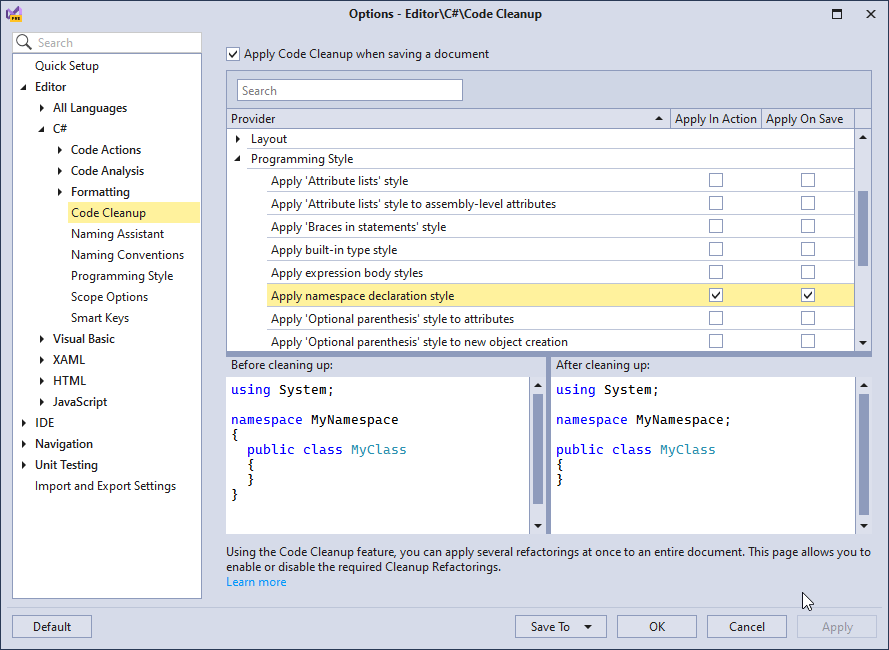Image resolution: width=889 pixels, height=650 pixels.
Task: Enable 'Apply built-in type style' on save
Action: pyautogui.click(x=807, y=249)
